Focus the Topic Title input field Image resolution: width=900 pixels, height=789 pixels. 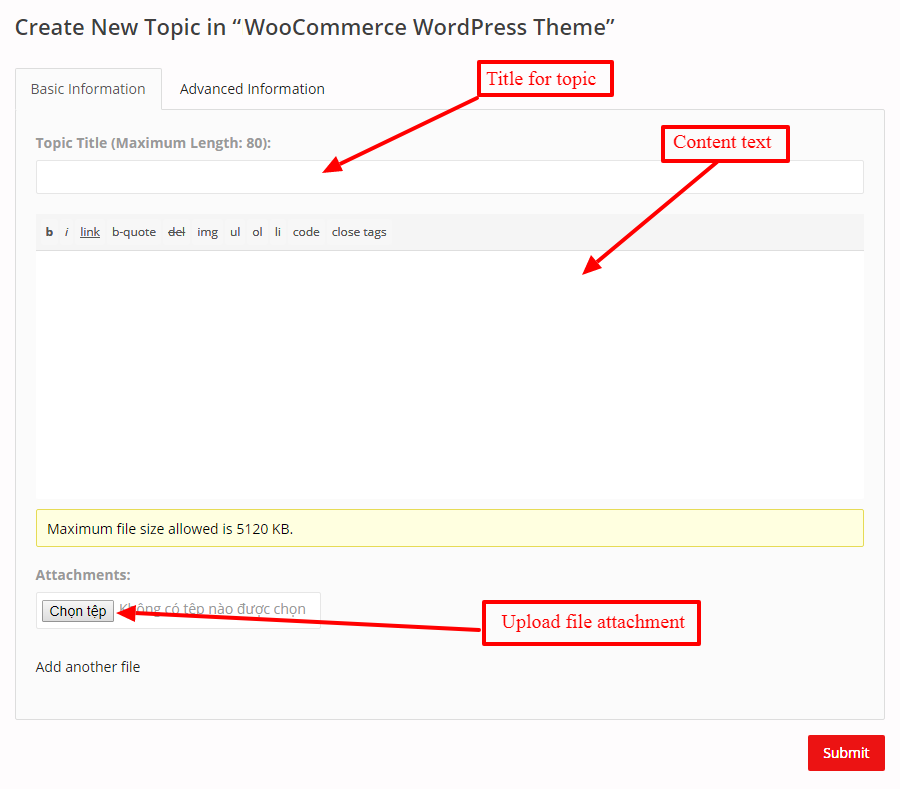point(449,177)
